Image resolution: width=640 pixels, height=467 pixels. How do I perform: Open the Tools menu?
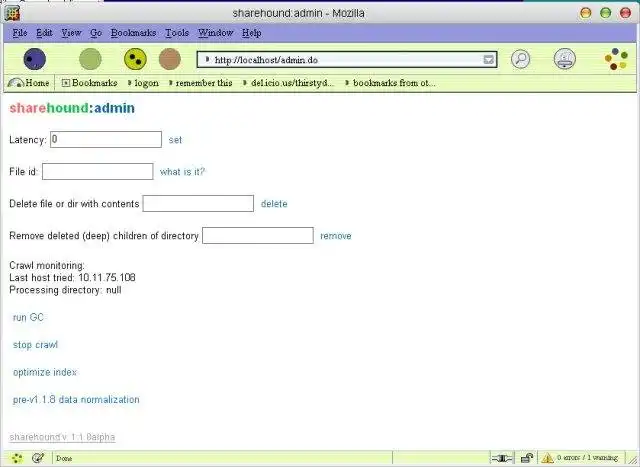coord(177,33)
